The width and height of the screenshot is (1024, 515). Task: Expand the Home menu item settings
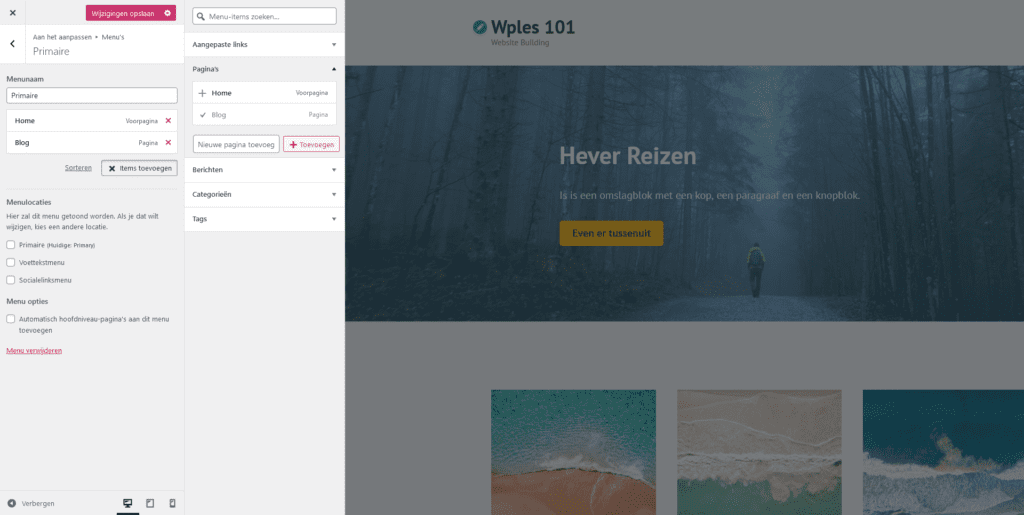coord(91,121)
